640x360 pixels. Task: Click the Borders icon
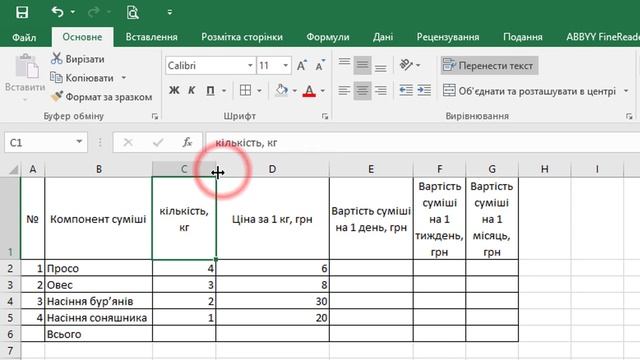(245, 90)
